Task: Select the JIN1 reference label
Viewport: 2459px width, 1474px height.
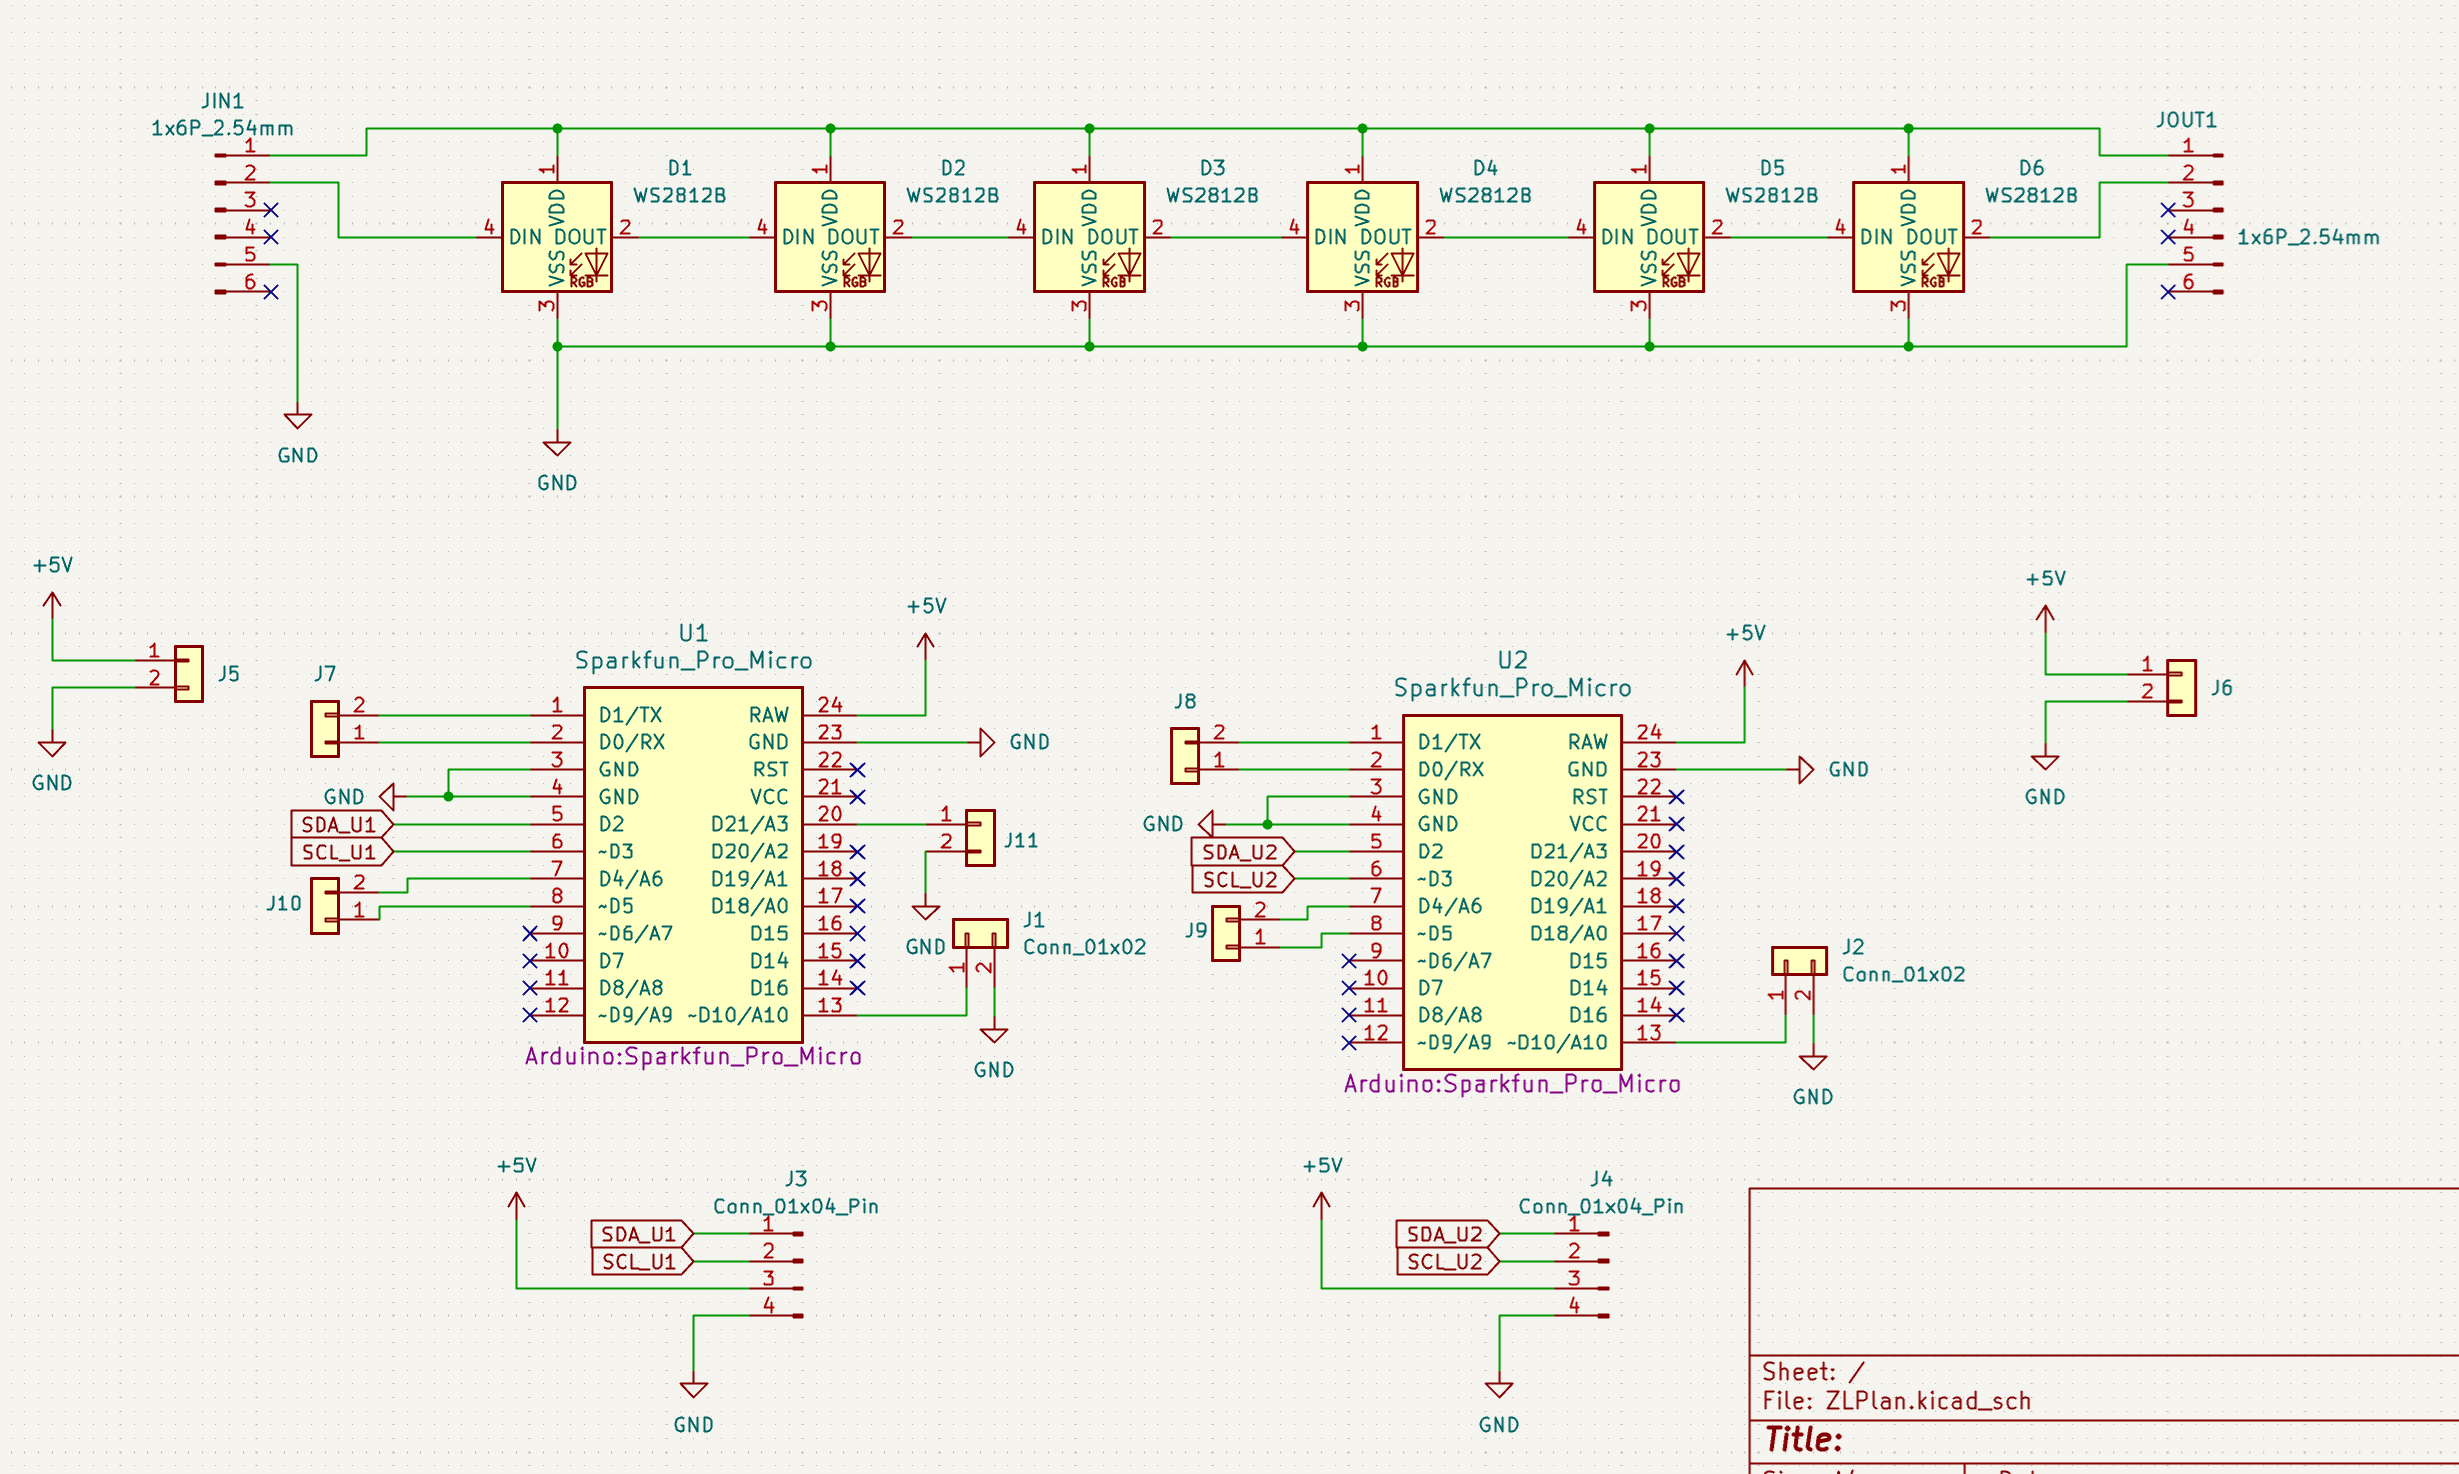Action: coord(222,100)
